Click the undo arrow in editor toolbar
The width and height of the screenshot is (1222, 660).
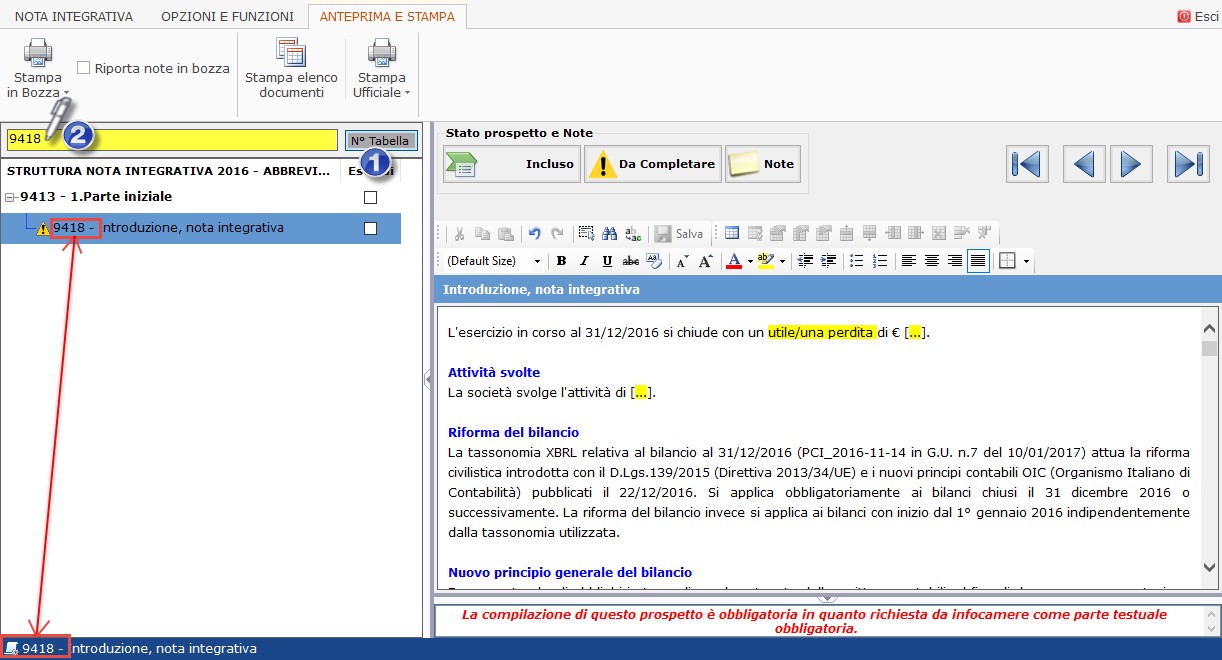pyautogui.click(x=535, y=233)
